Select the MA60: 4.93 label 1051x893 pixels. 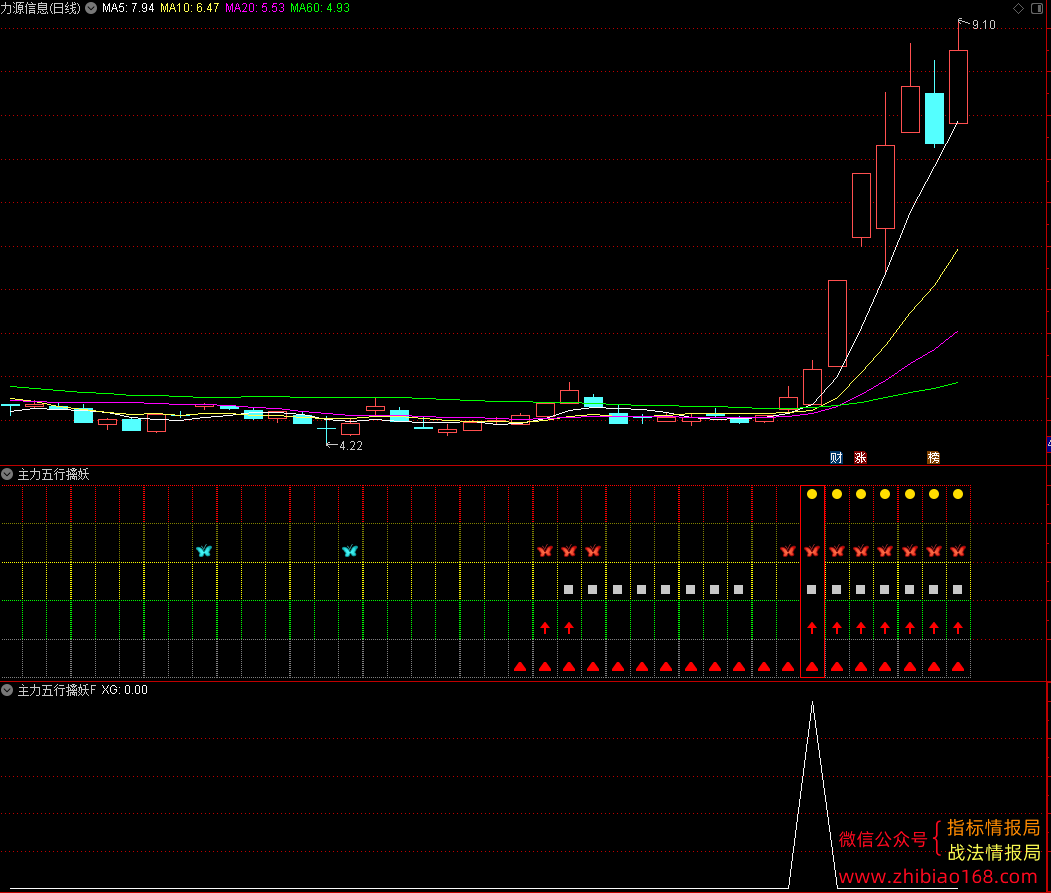click(320, 8)
